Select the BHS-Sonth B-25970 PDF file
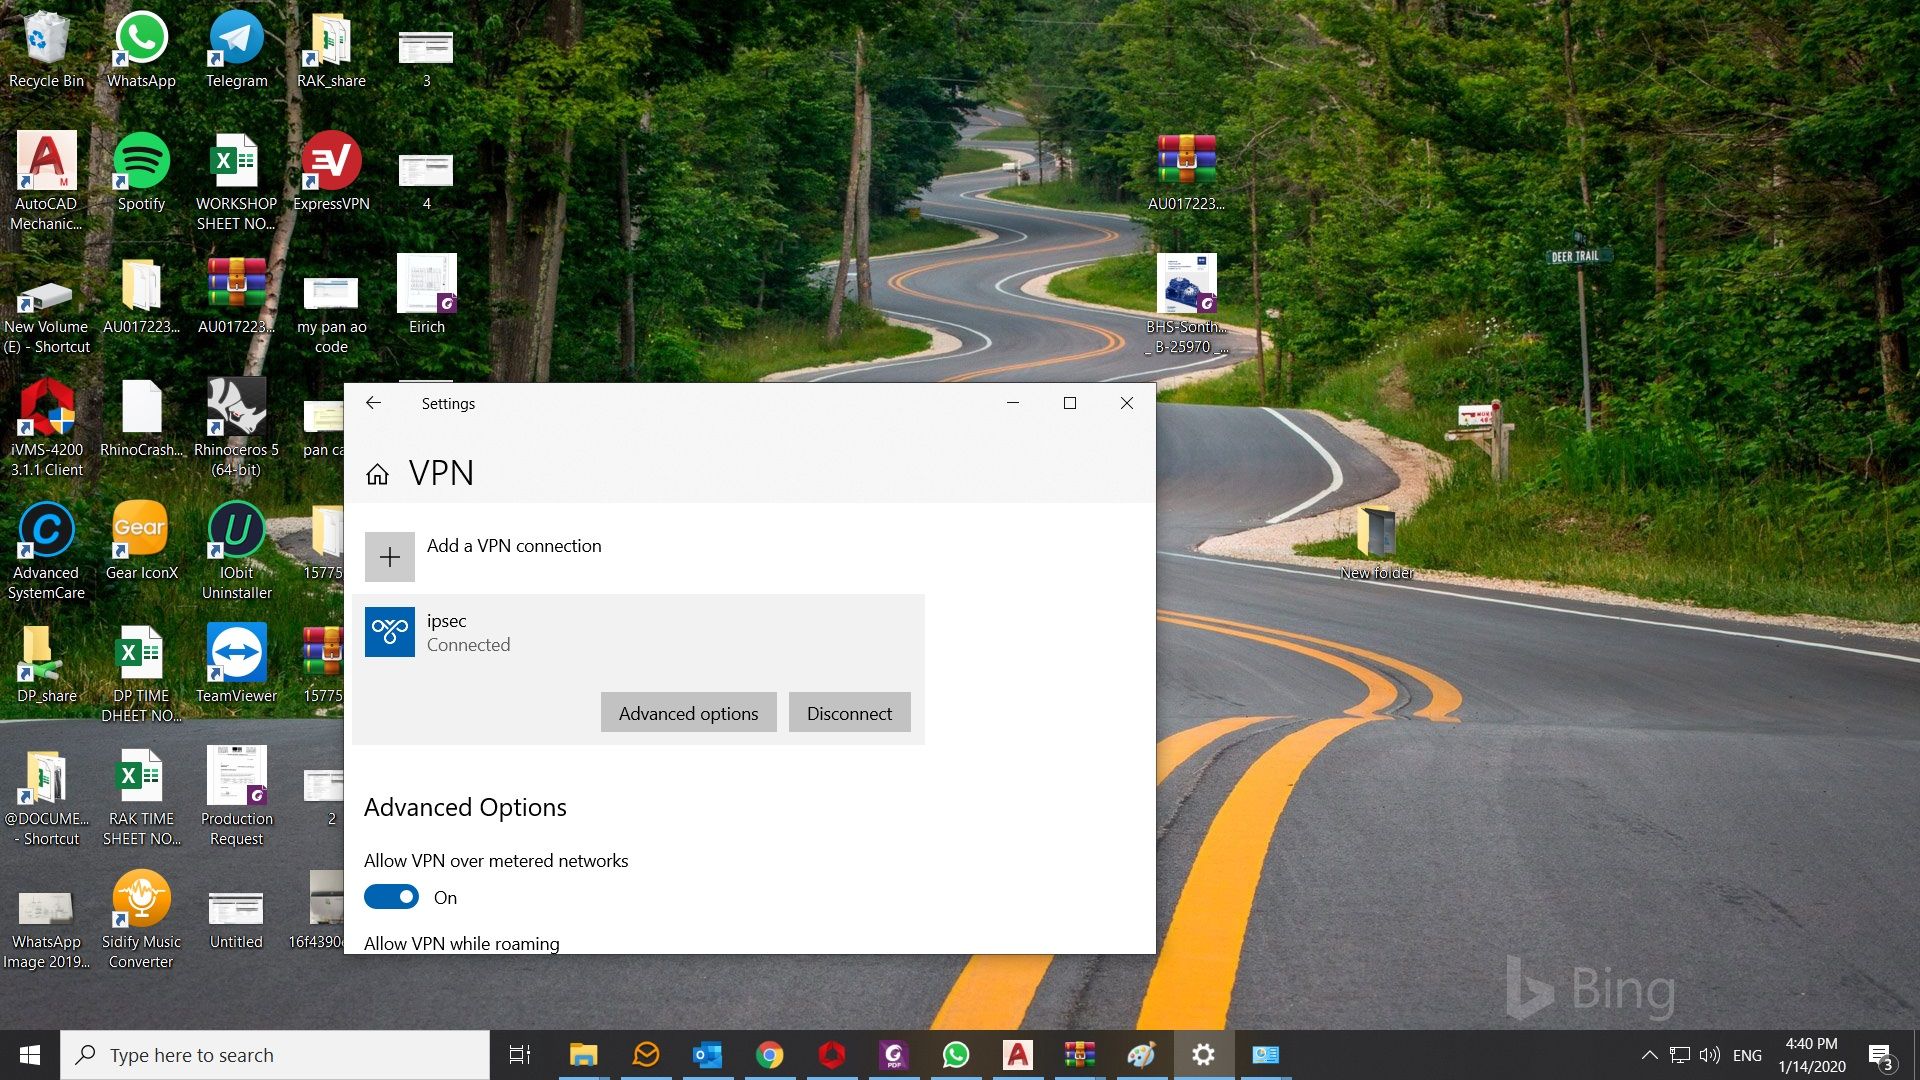This screenshot has width=1920, height=1080. (1186, 305)
